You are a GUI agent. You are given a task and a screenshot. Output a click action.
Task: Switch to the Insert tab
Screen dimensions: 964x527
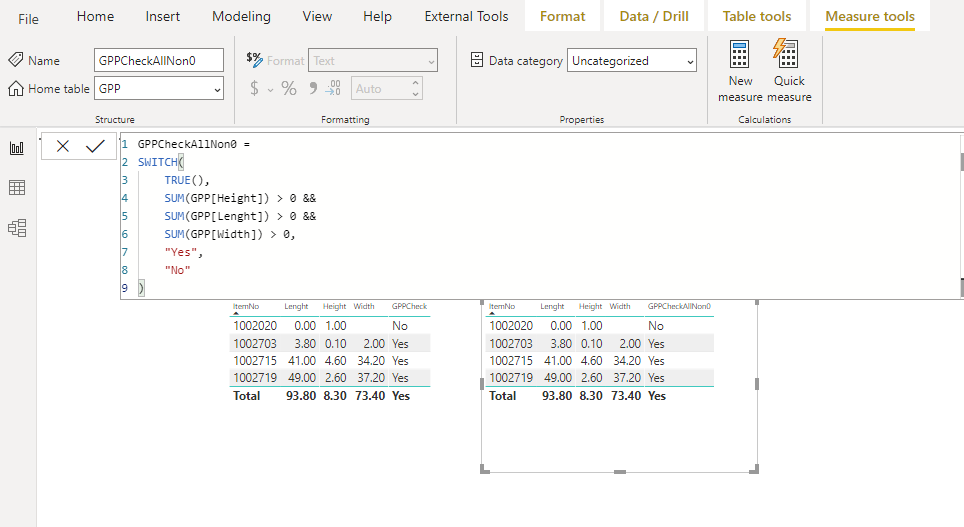[162, 17]
